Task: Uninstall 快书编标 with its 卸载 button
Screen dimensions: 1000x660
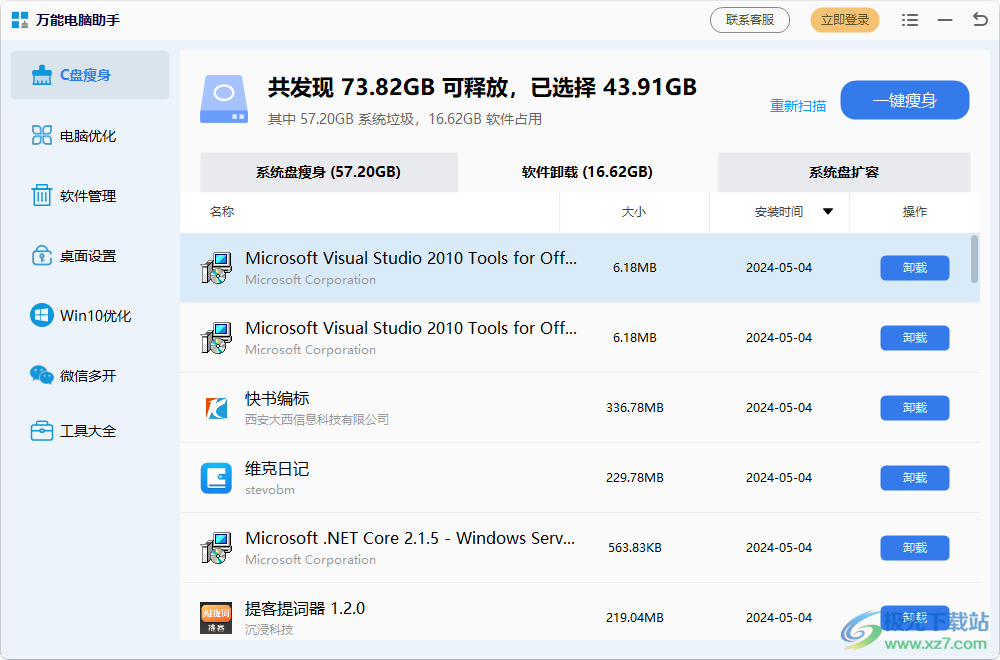Action: click(x=914, y=408)
